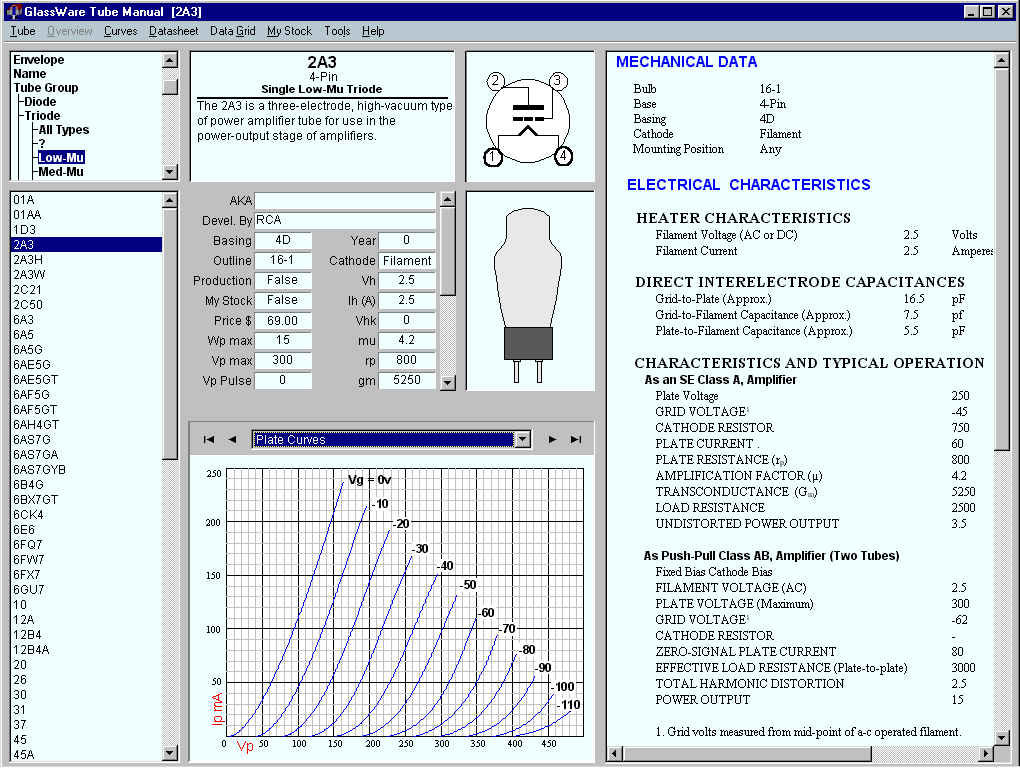Open the Plate Curves dropdown
This screenshot has height=768, width=1020.
[523, 440]
